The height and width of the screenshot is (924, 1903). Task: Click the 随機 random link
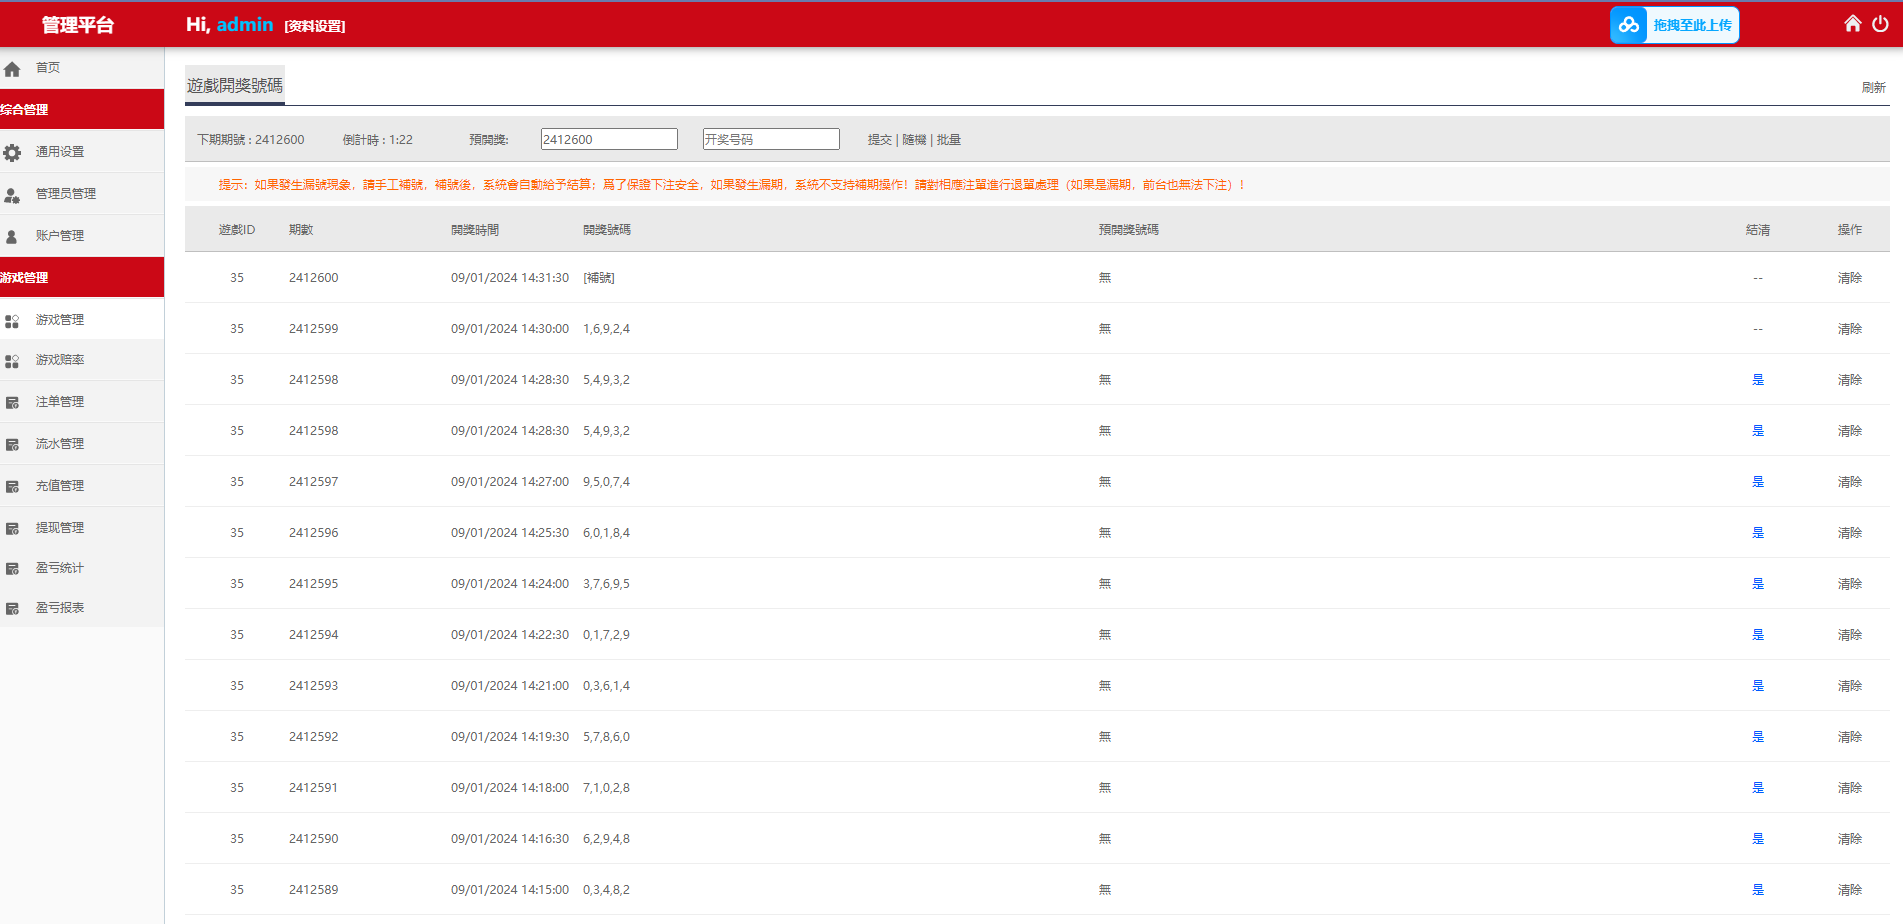click(914, 140)
